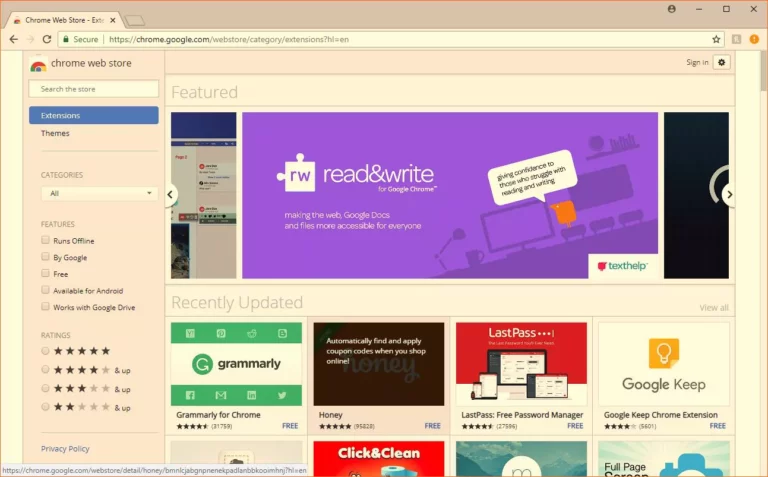Image resolution: width=768 pixels, height=477 pixels.
Task: Click the browser forward arrow
Action: [30, 39]
